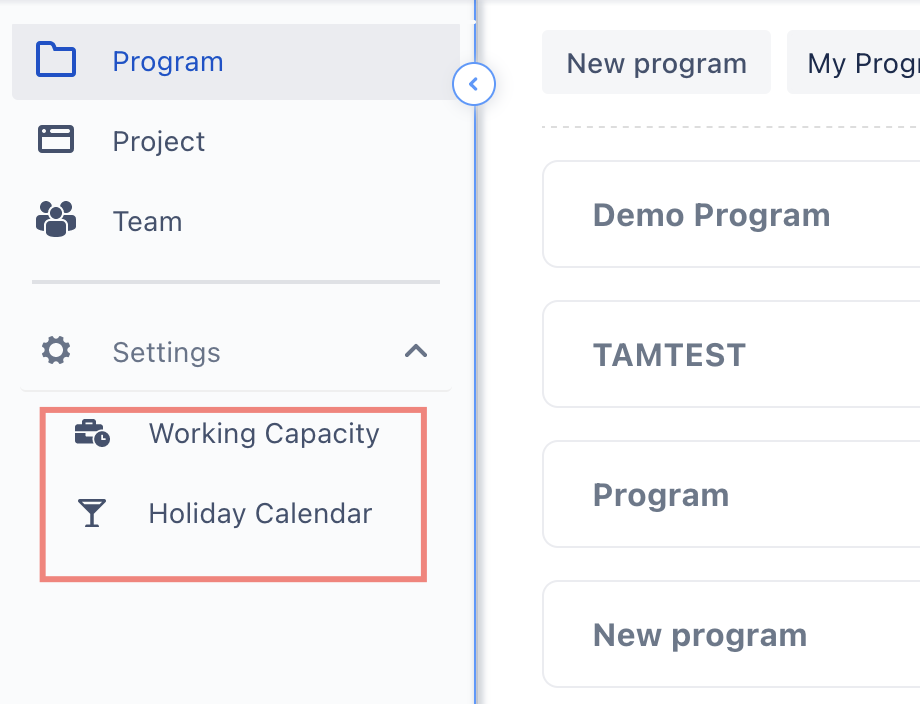Click the Holiday Calendar cocktail-glass icon

92,513
